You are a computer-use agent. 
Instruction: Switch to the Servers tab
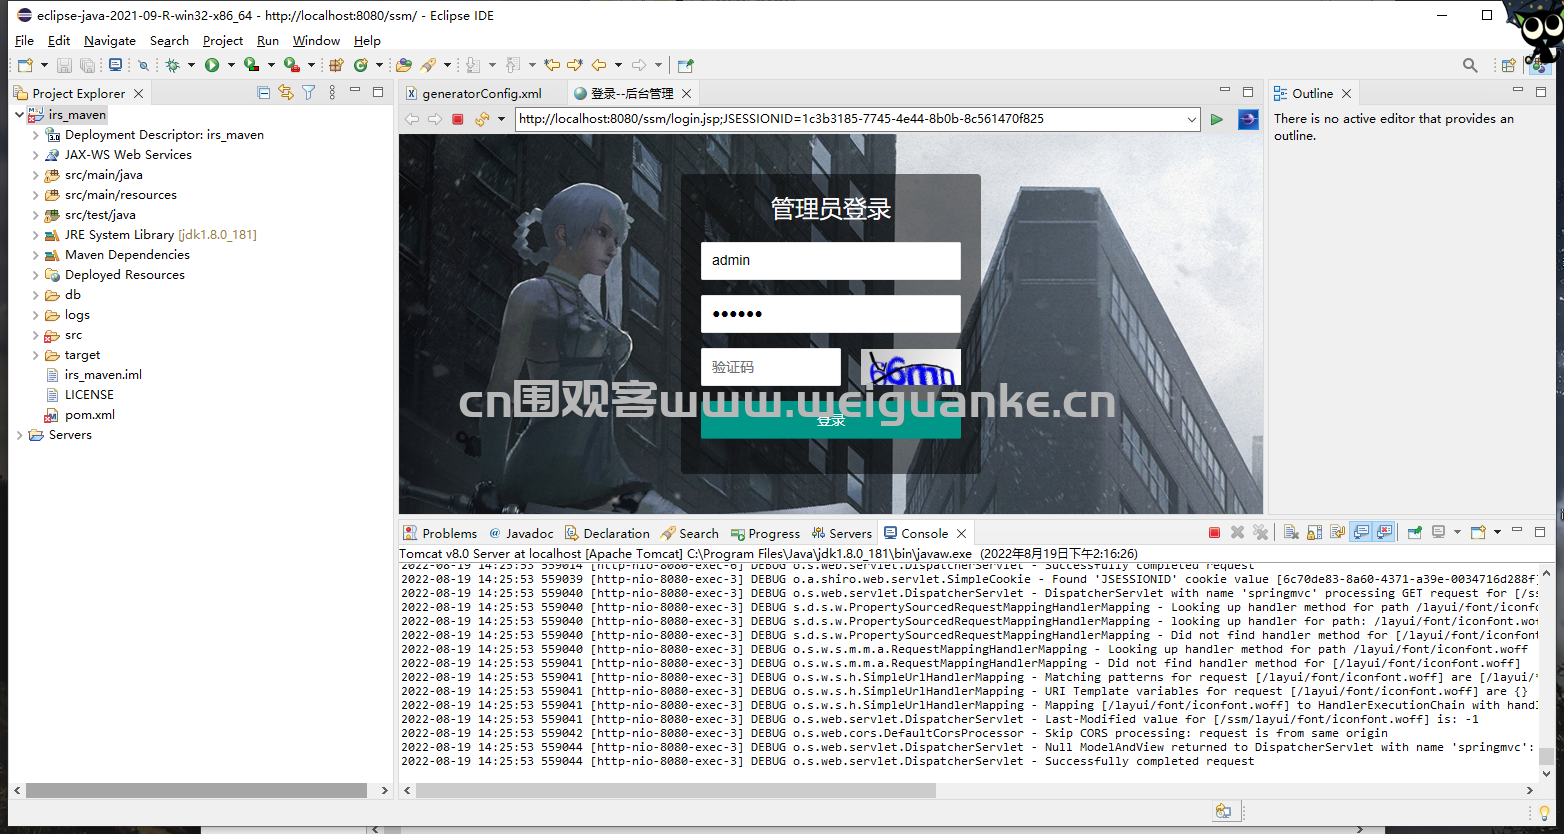point(842,533)
